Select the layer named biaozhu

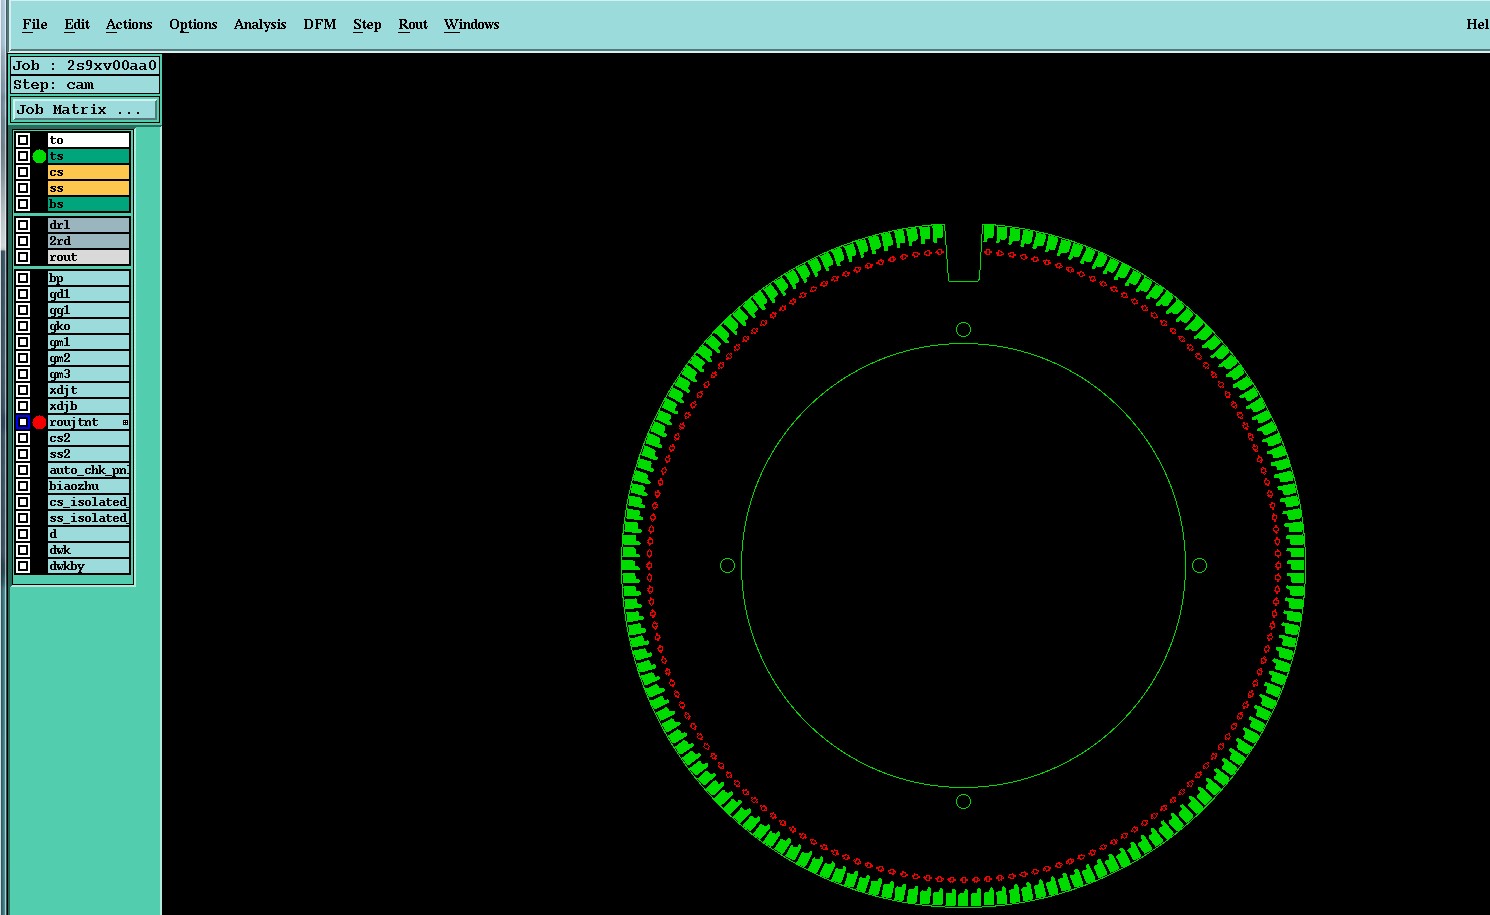(x=89, y=486)
